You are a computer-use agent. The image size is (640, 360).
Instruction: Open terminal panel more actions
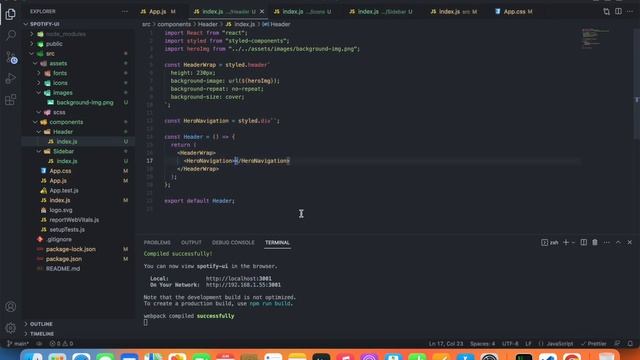point(607,242)
